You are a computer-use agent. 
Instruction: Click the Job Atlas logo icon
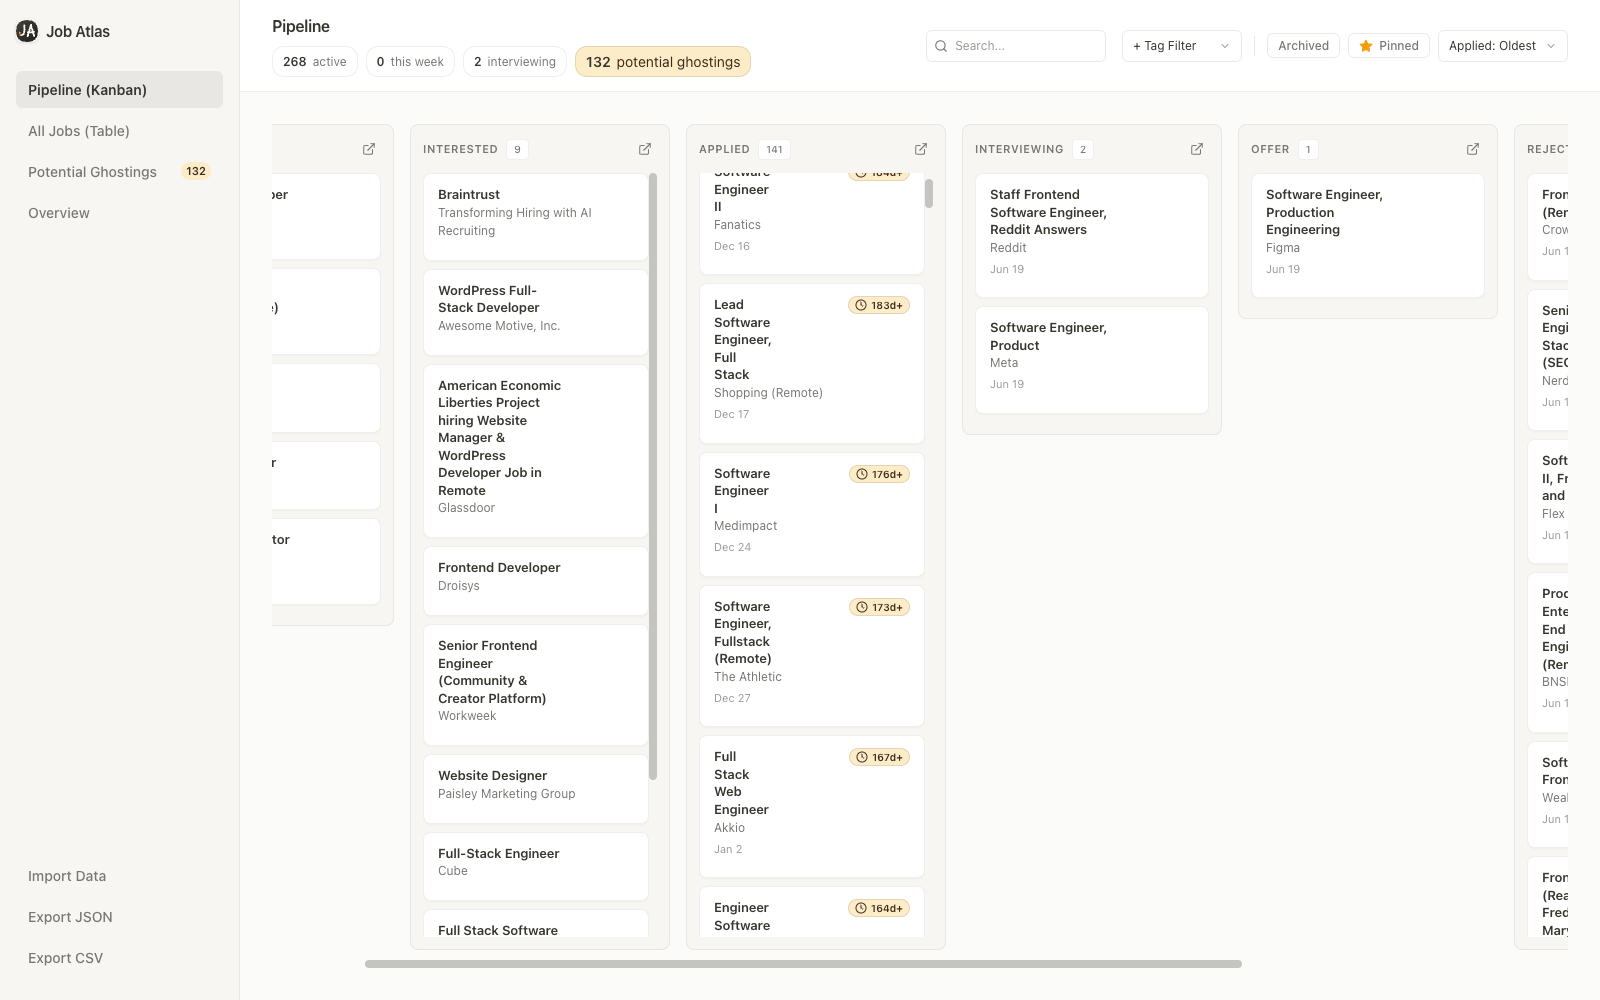(x=27, y=31)
